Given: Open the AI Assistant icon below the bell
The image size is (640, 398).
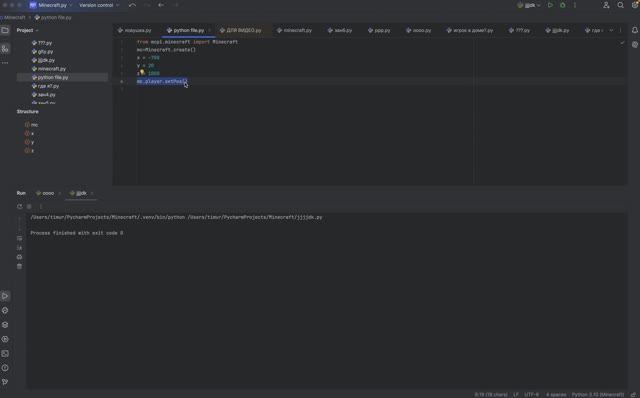Looking at the screenshot, I should (635, 44).
